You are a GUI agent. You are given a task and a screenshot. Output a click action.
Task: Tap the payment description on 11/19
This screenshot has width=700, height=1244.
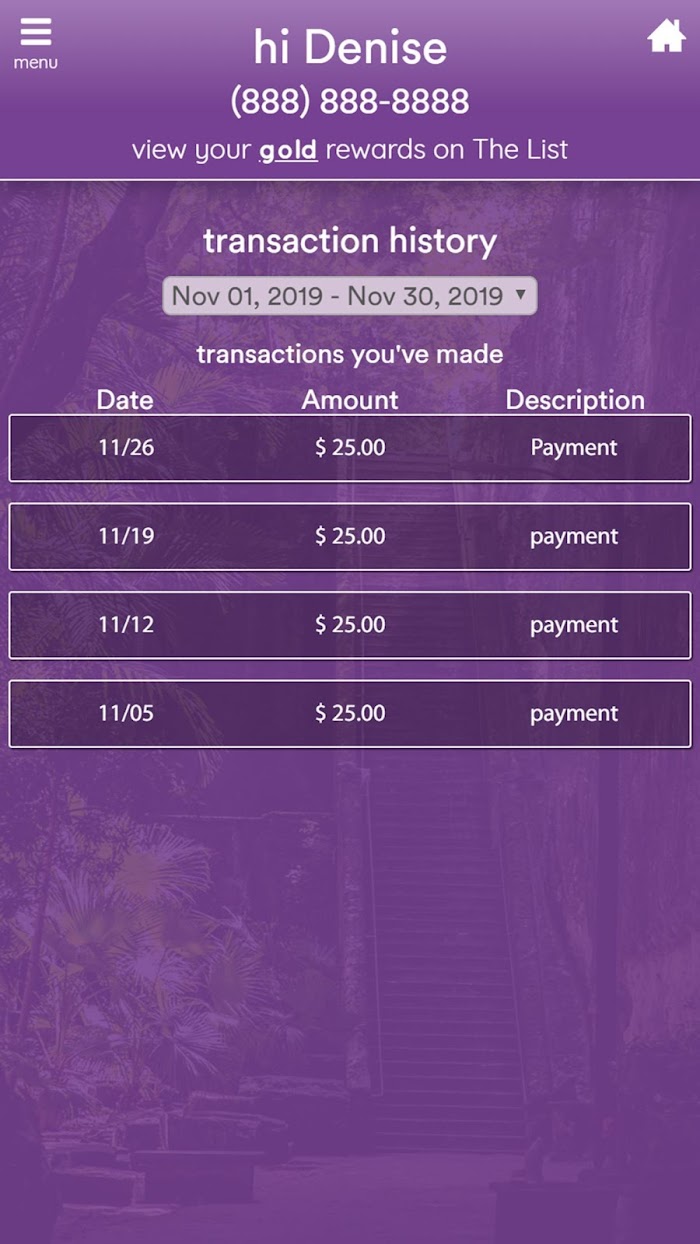click(574, 537)
